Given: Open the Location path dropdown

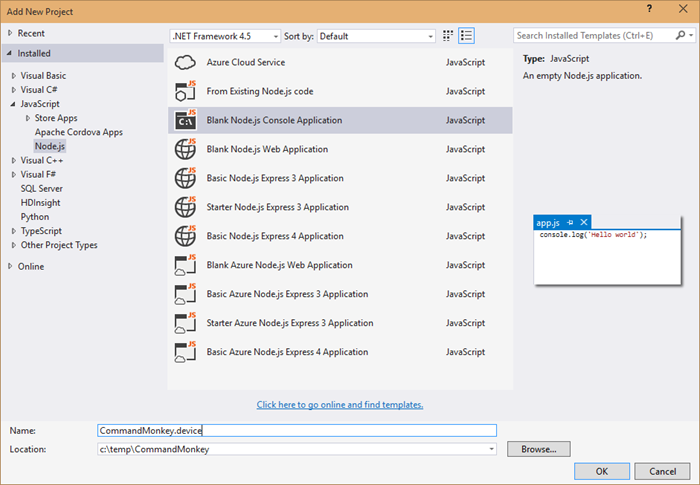Looking at the screenshot, I should coord(491,449).
